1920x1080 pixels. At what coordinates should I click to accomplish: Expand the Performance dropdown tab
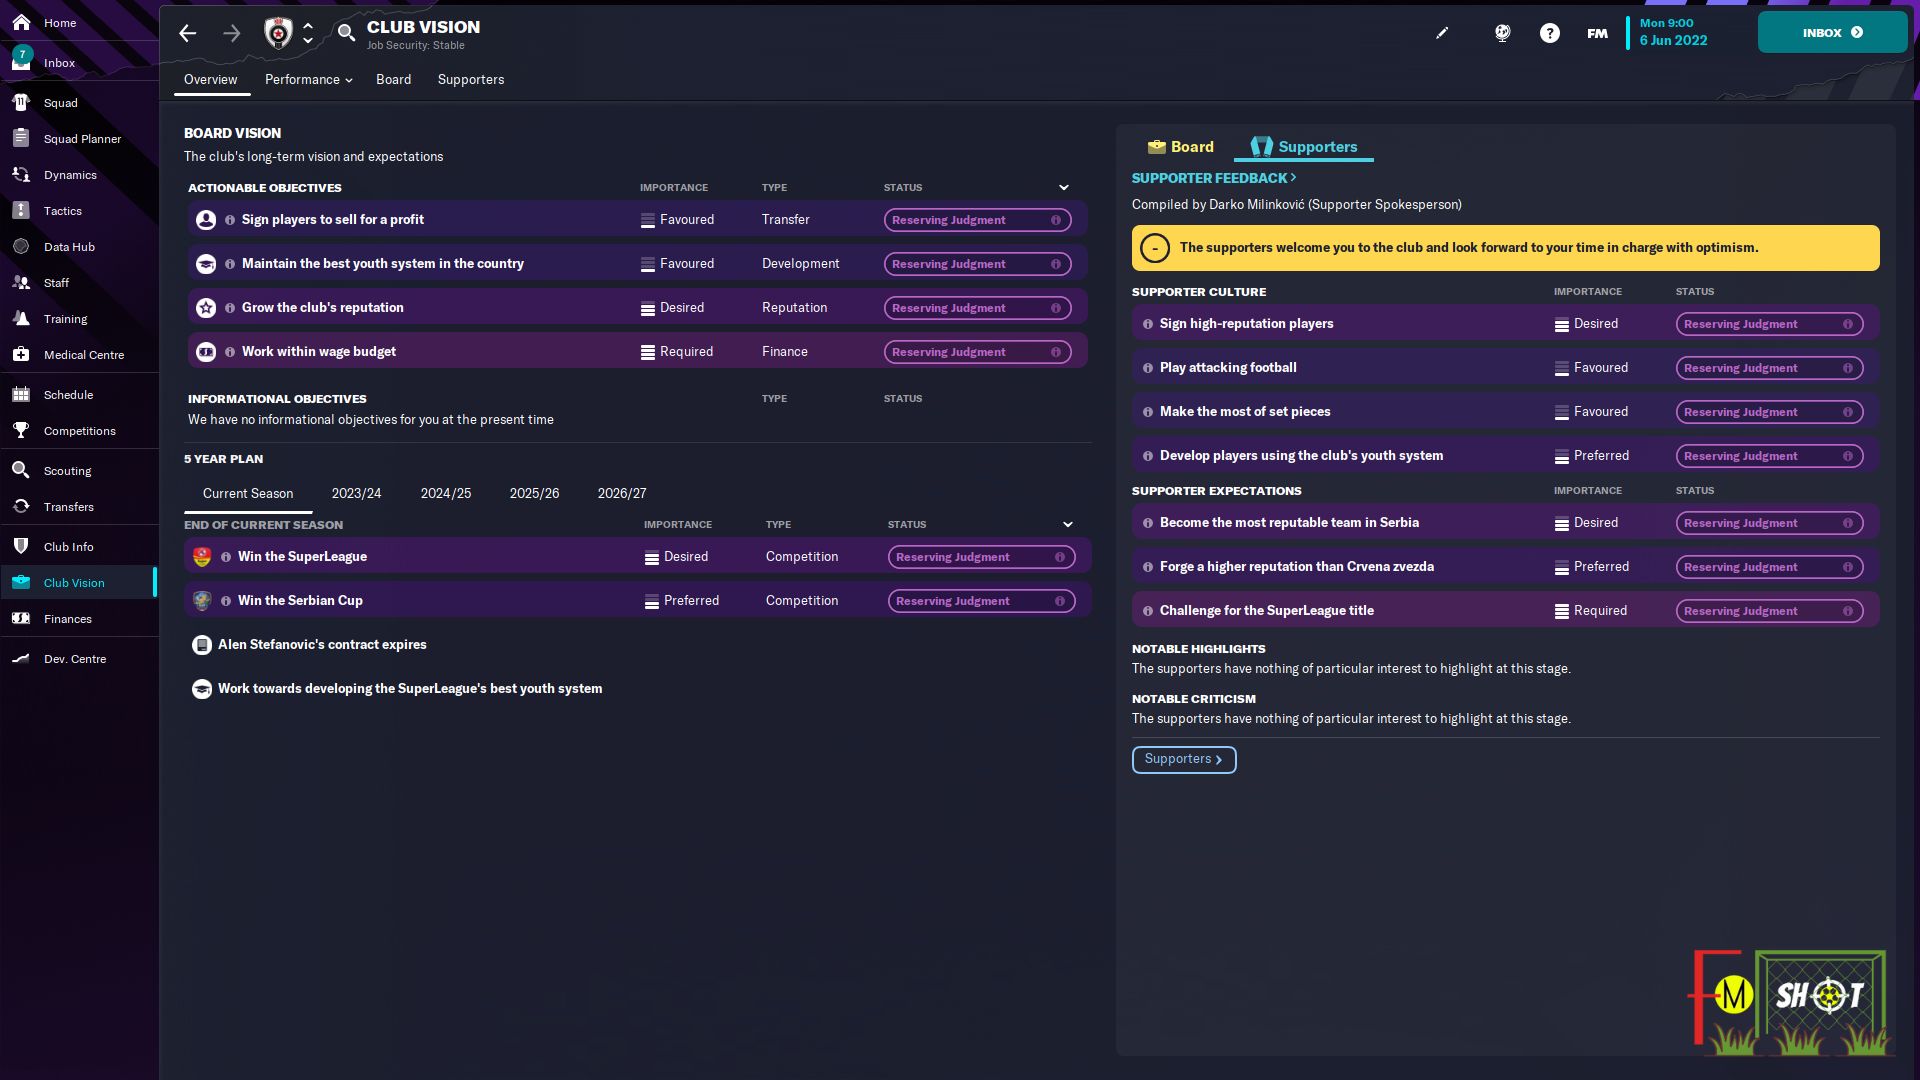point(308,80)
